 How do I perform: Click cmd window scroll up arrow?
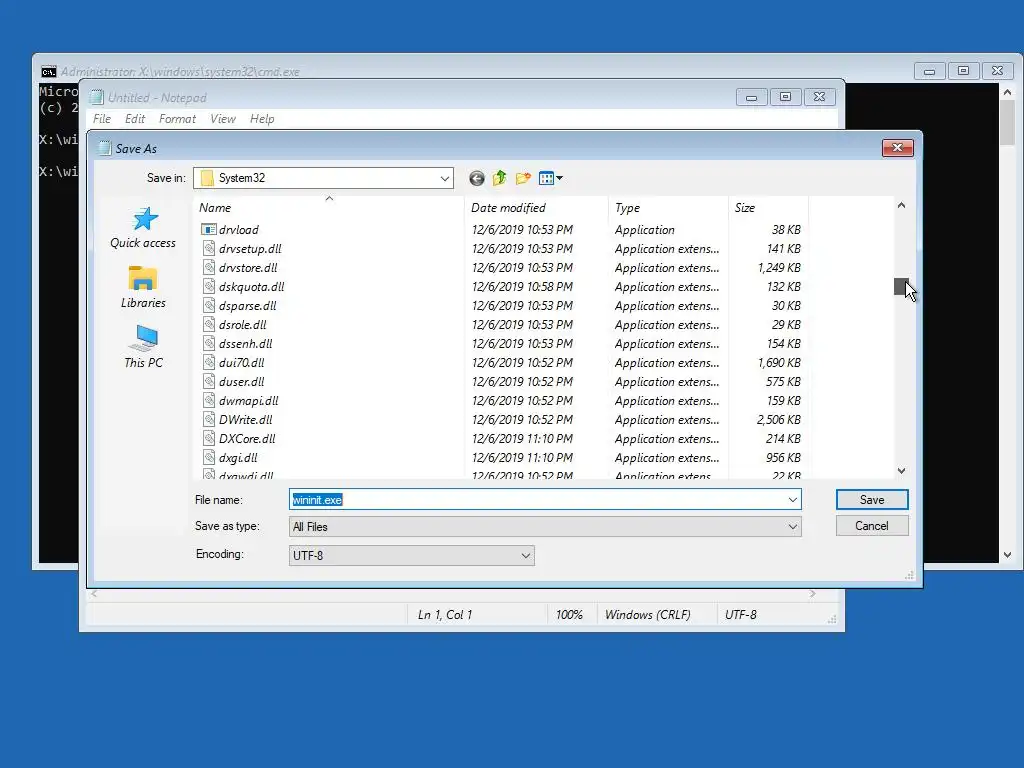tap(1008, 93)
